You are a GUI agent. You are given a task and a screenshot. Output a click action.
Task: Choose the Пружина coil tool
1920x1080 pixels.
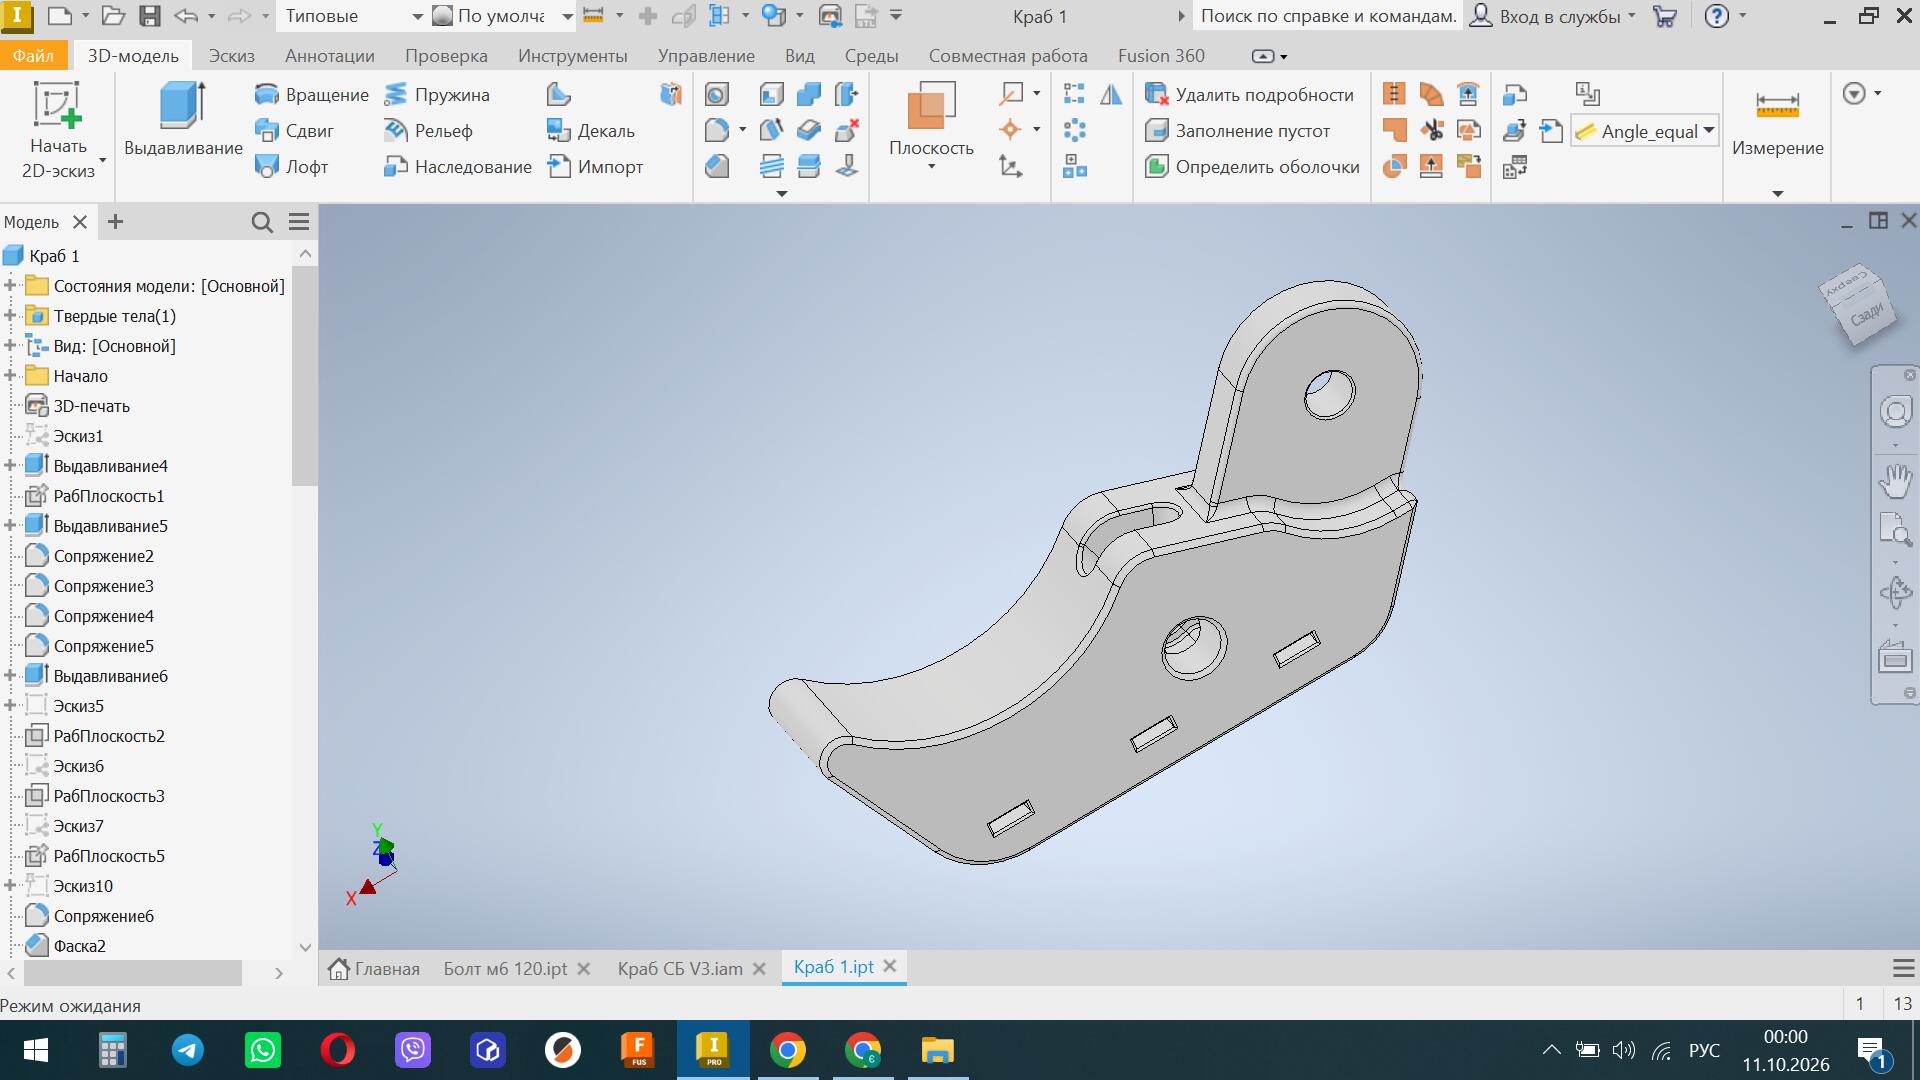pyautogui.click(x=438, y=95)
